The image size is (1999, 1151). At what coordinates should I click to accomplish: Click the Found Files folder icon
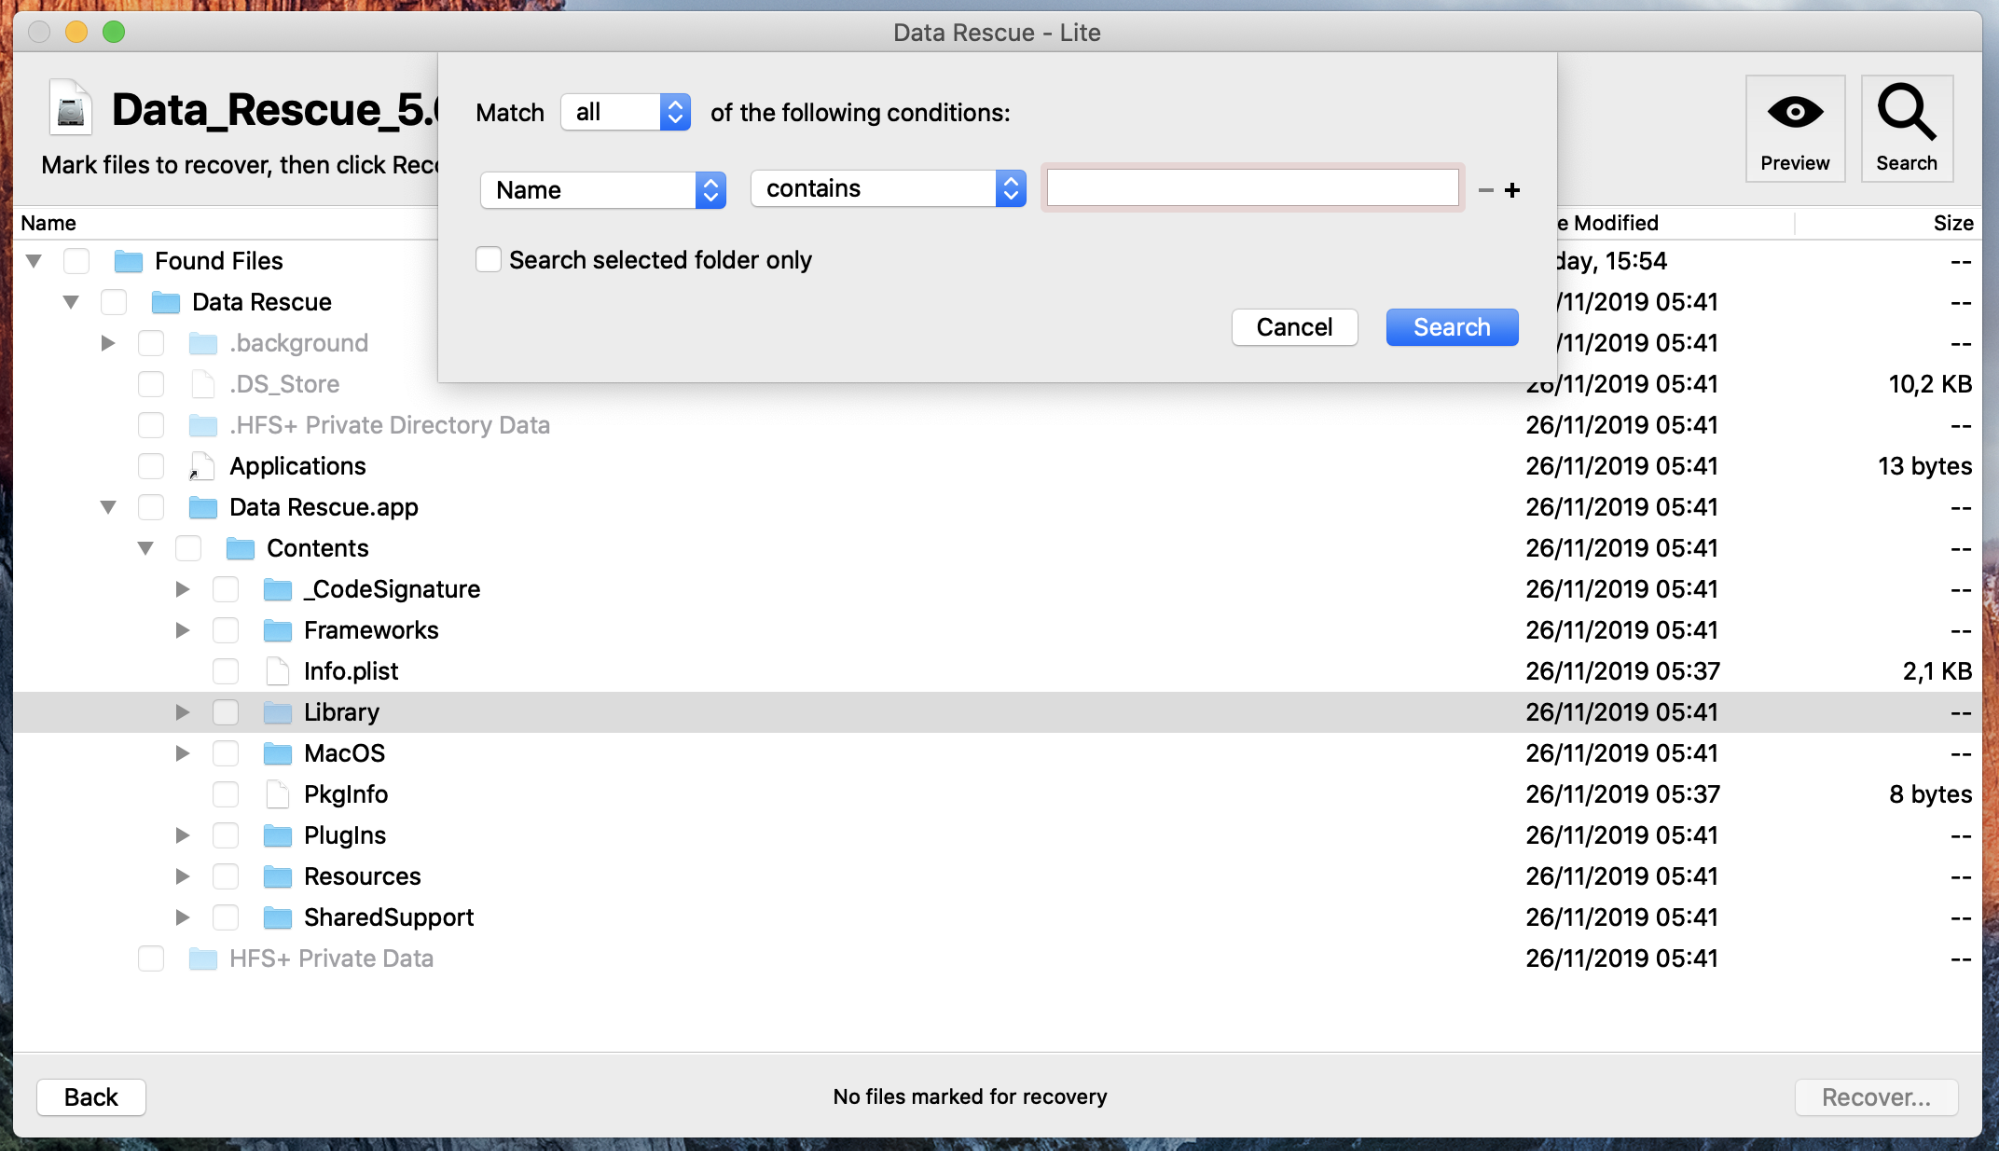(128, 261)
